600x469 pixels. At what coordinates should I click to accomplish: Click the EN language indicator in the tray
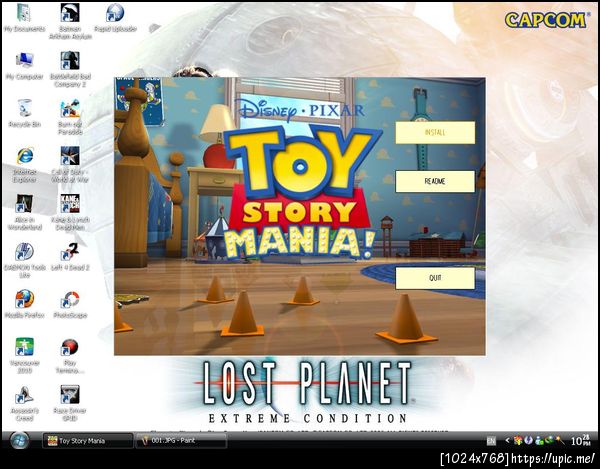point(491,441)
